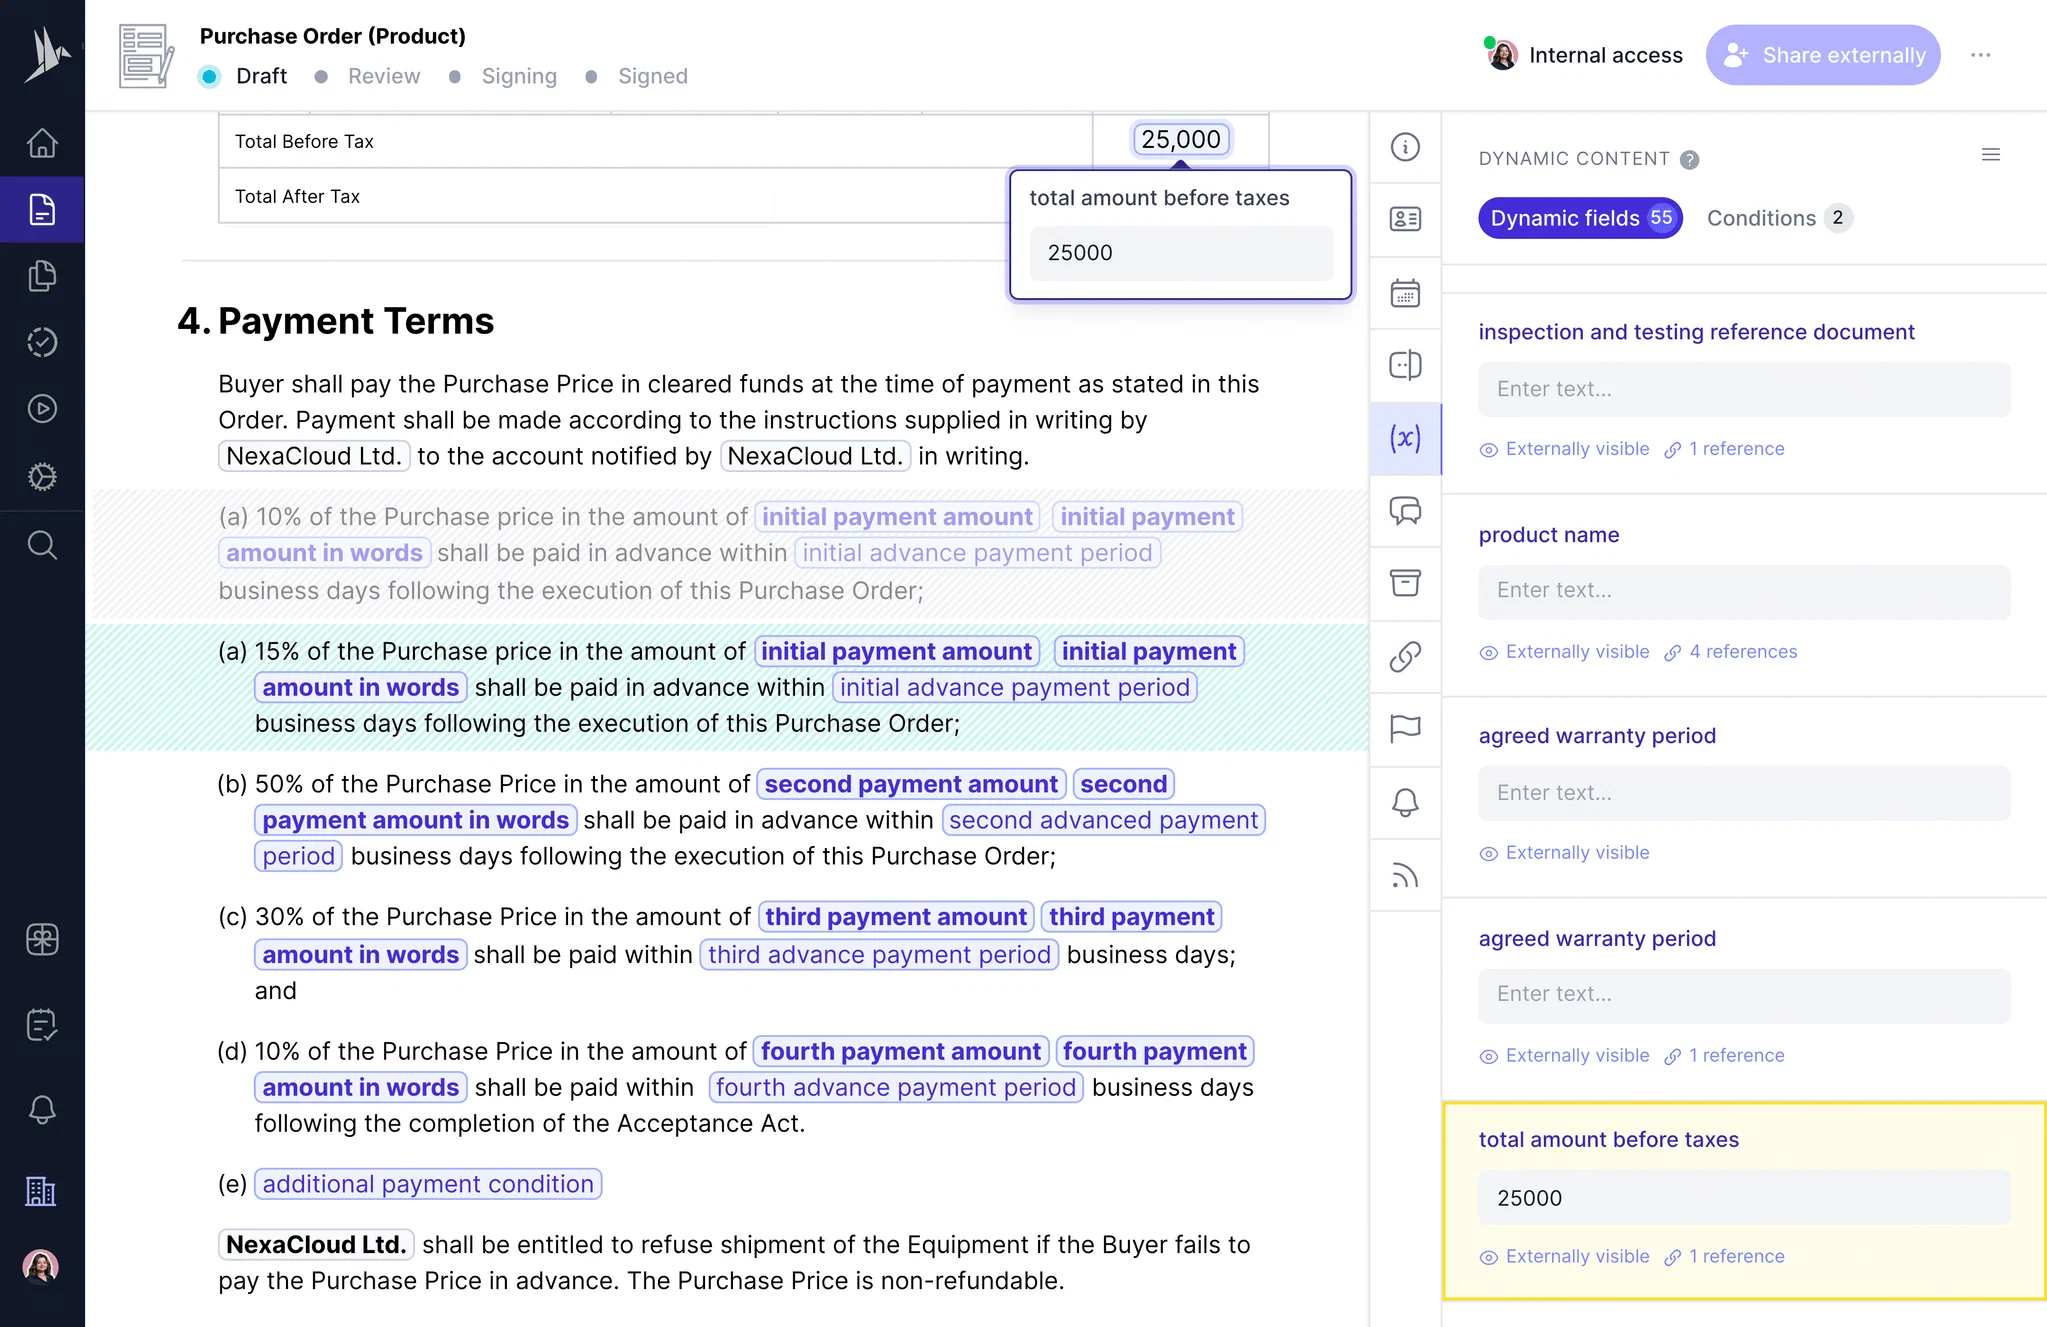
Task: Open the Tasks checkmark circle icon
Action: (x=42, y=342)
